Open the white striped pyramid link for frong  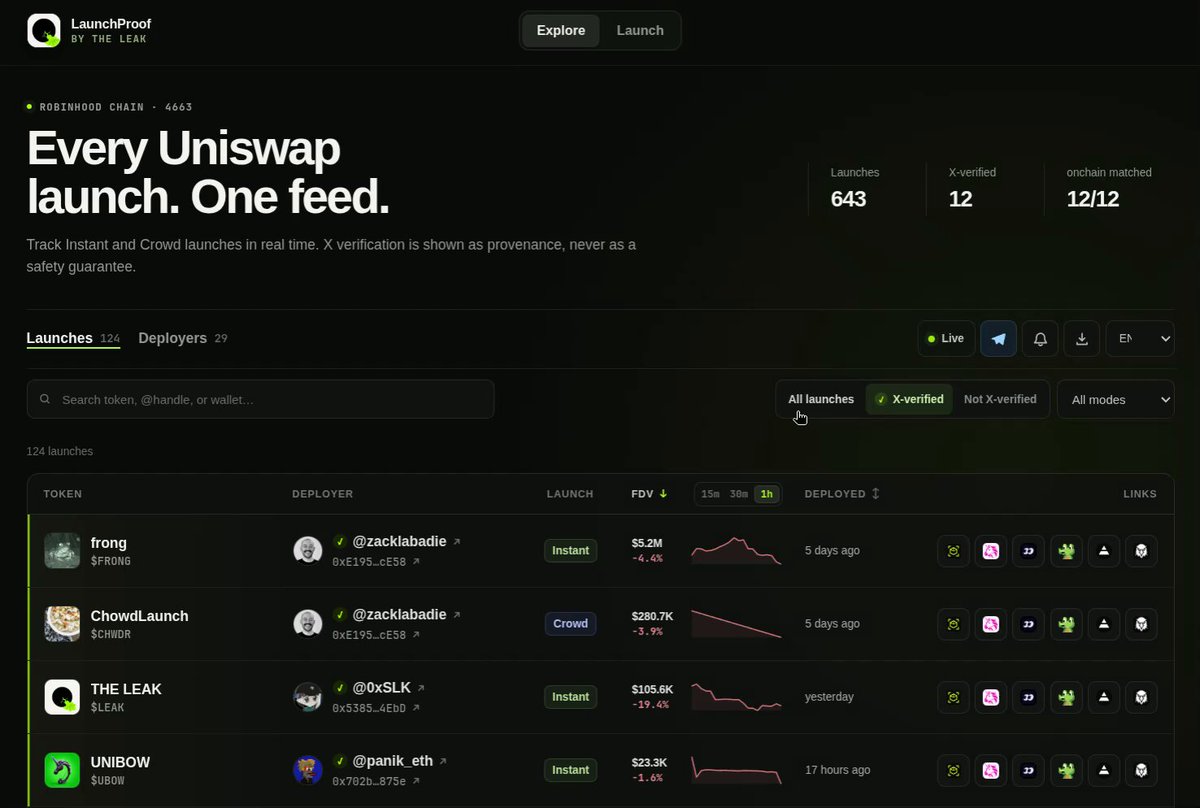tap(1103, 551)
